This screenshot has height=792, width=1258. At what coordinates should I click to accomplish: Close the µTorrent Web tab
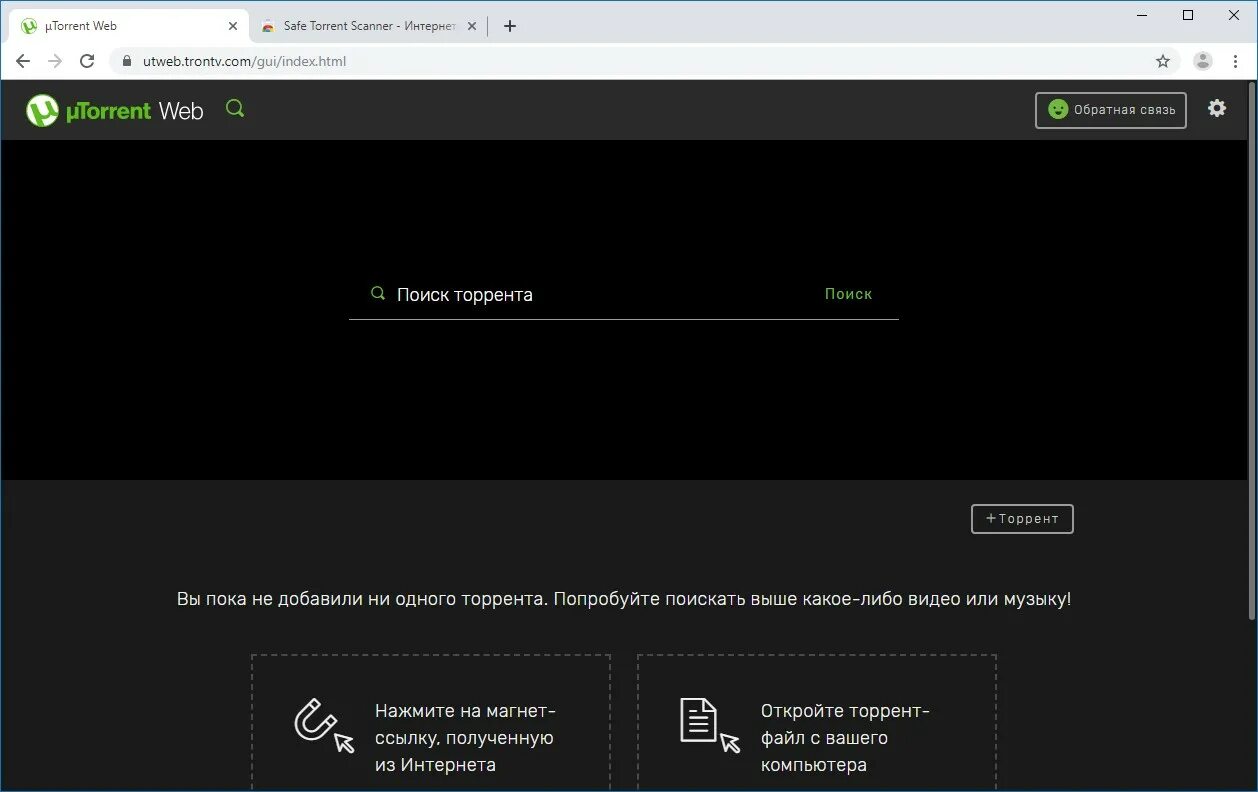tap(233, 26)
